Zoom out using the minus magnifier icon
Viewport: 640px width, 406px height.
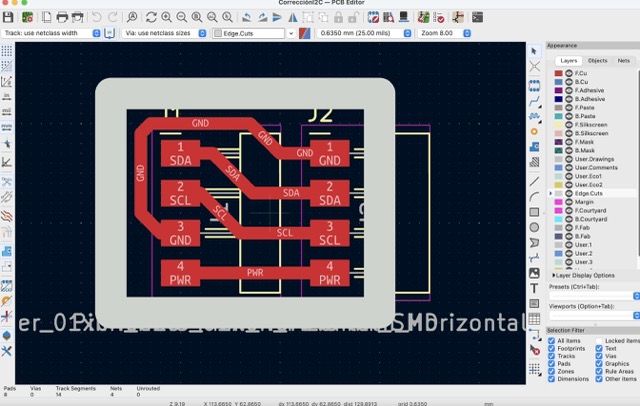[182, 17]
